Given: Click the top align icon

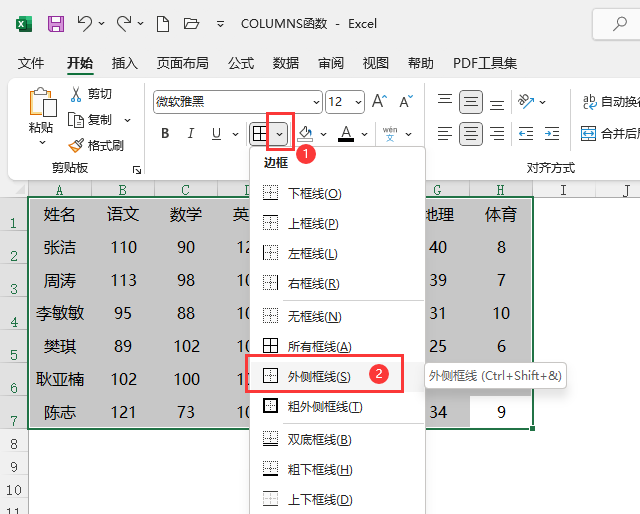Looking at the screenshot, I should [x=445, y=101].
